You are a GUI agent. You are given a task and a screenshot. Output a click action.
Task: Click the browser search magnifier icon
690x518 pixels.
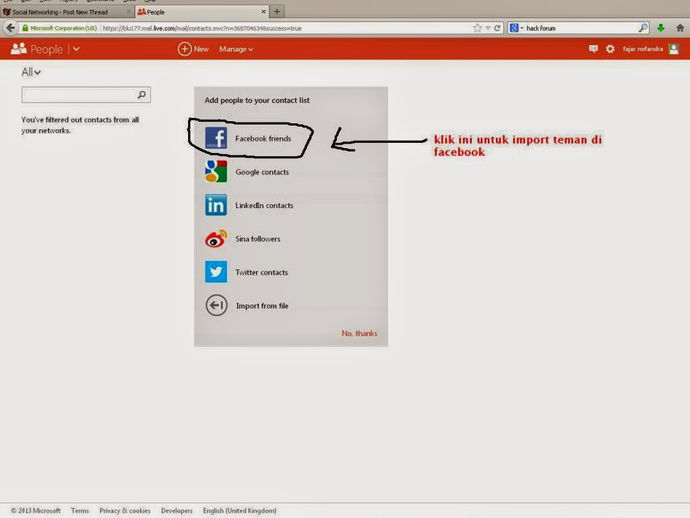(643, 28)
